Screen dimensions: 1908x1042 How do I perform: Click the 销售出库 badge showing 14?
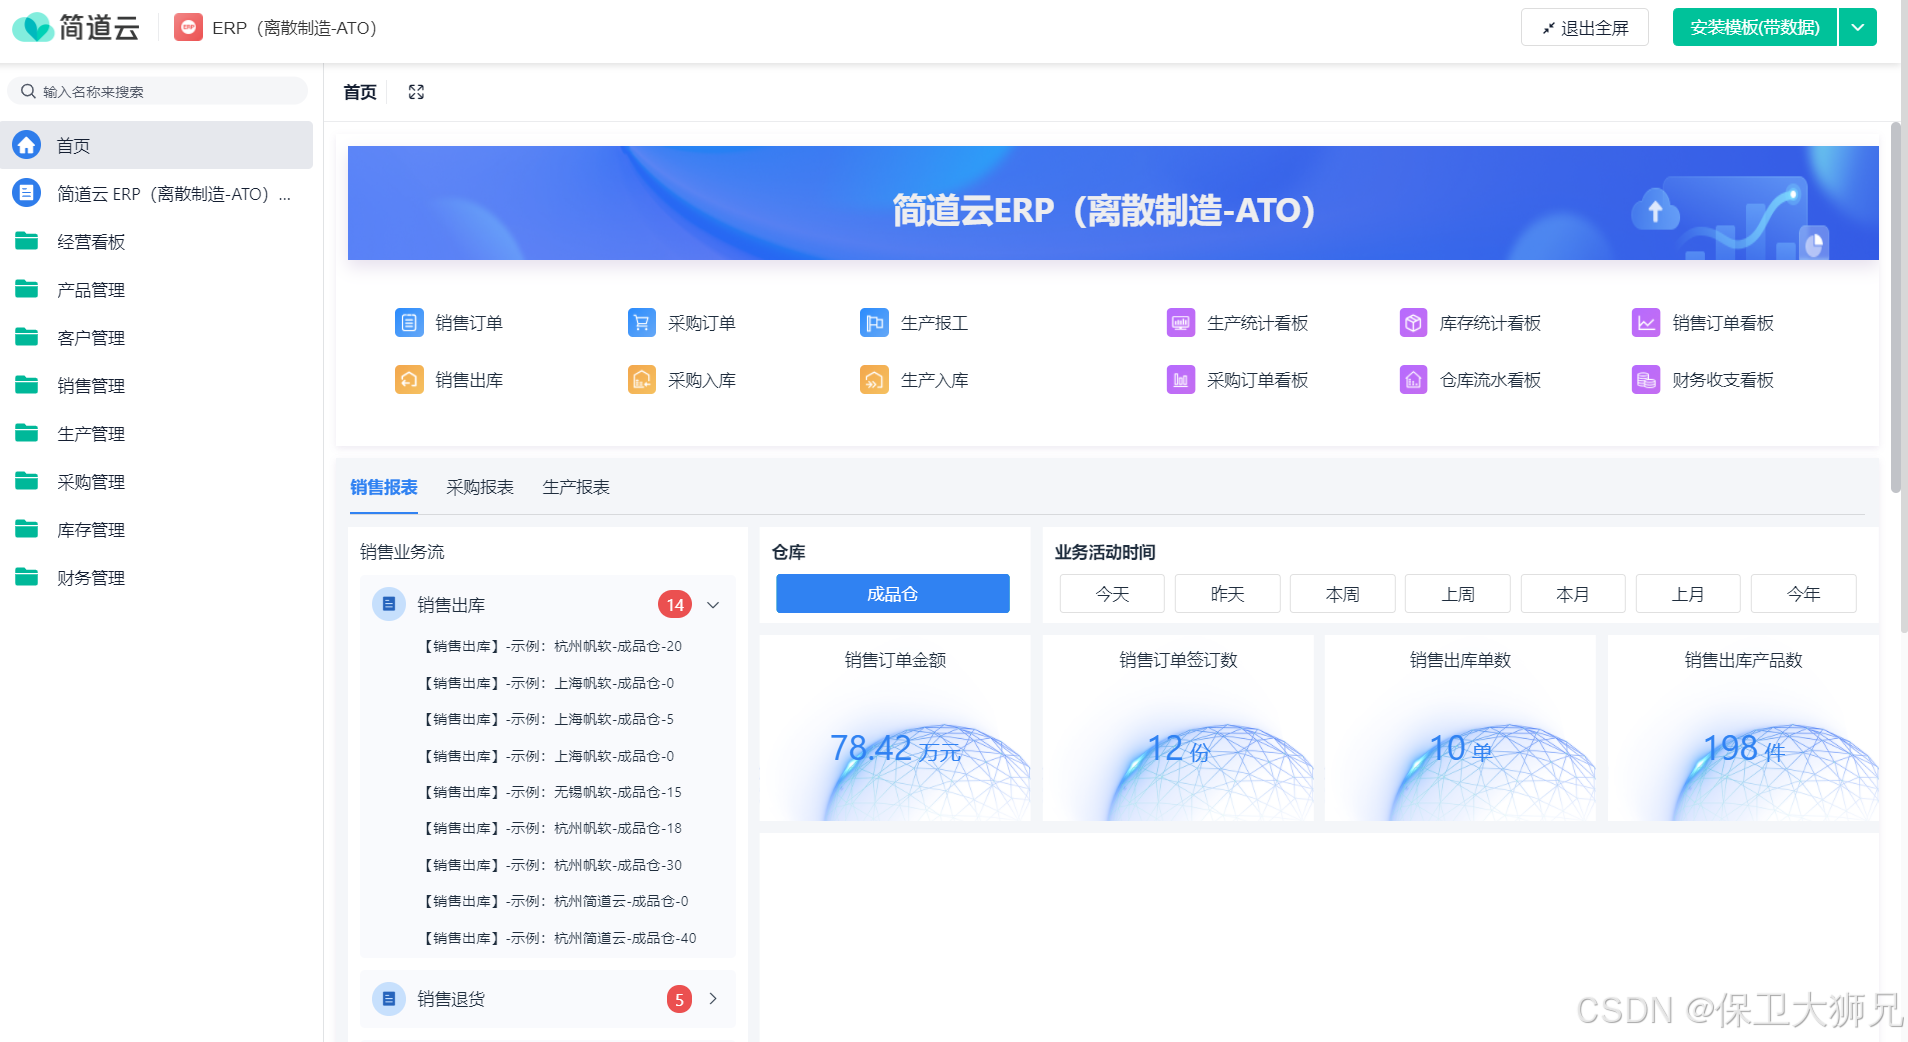coord(675,604)
